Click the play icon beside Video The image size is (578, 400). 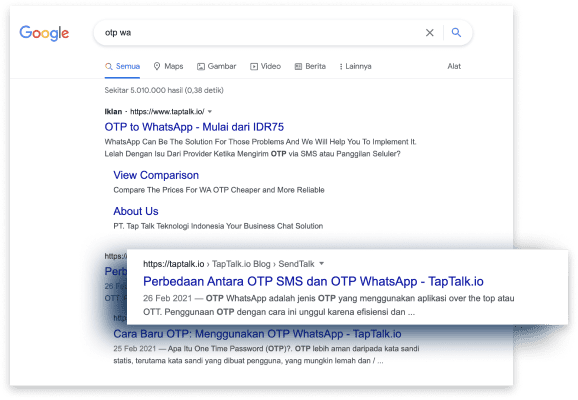pos(254,67)
